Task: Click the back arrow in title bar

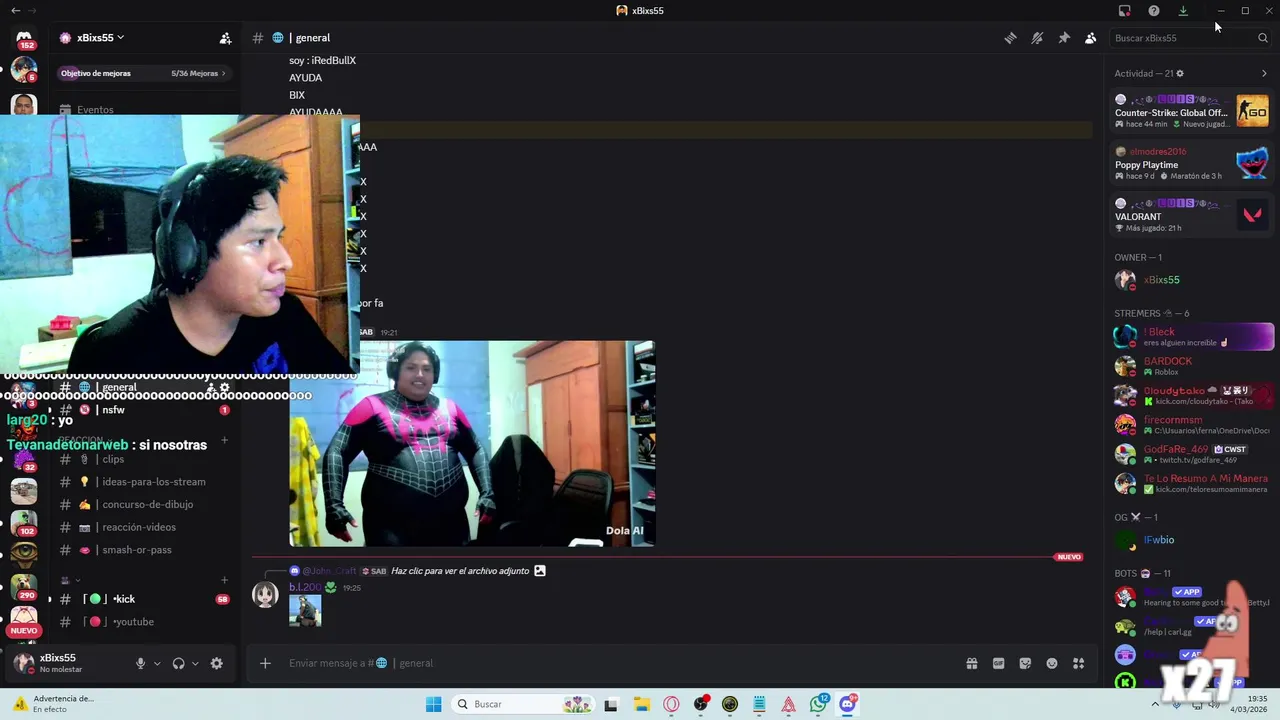Action: (x=15, y=10)
